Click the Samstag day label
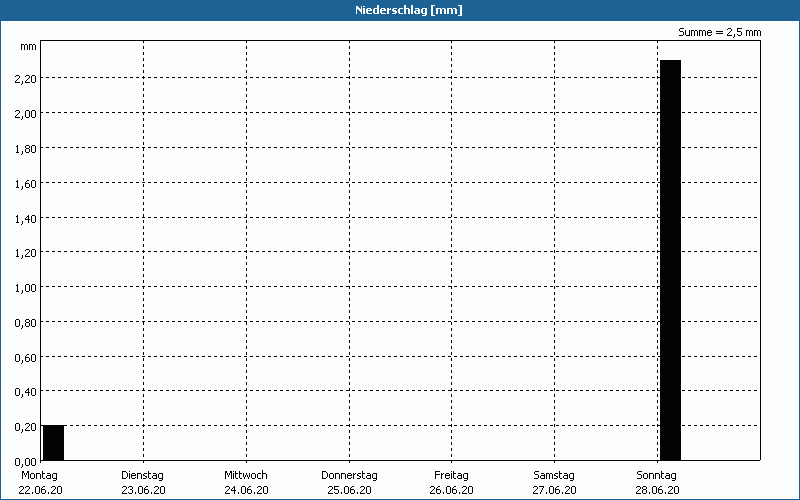 click(x=554, y=475)
